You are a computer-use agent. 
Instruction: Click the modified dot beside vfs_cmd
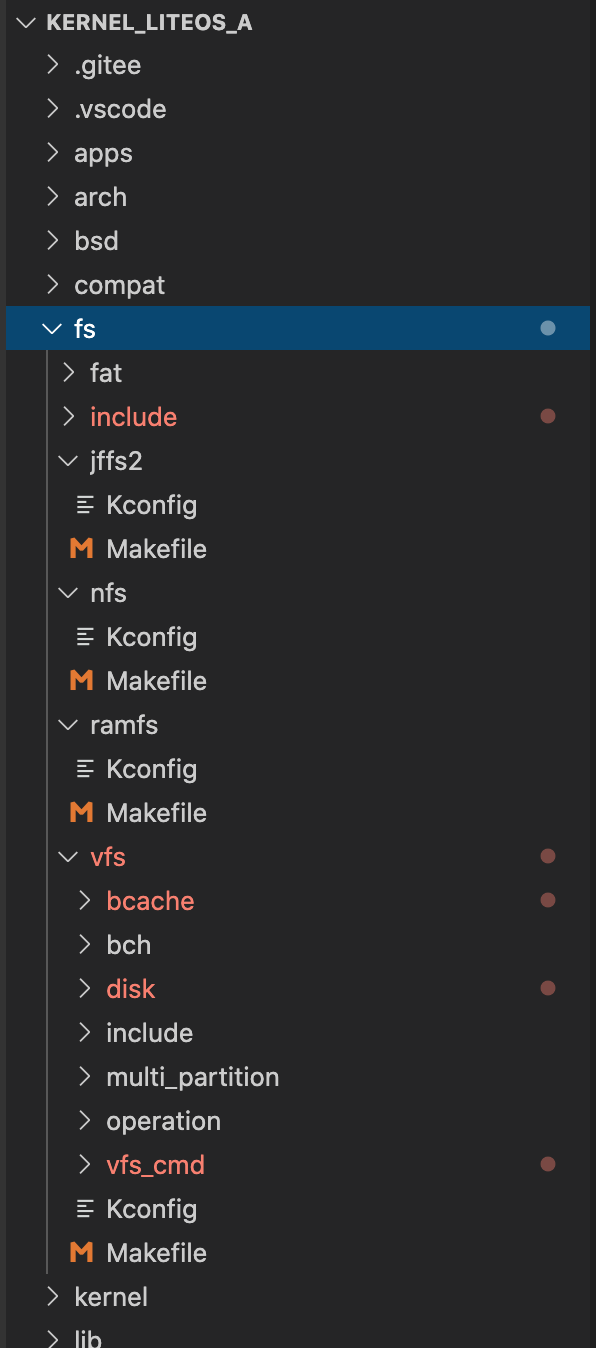548,1164
